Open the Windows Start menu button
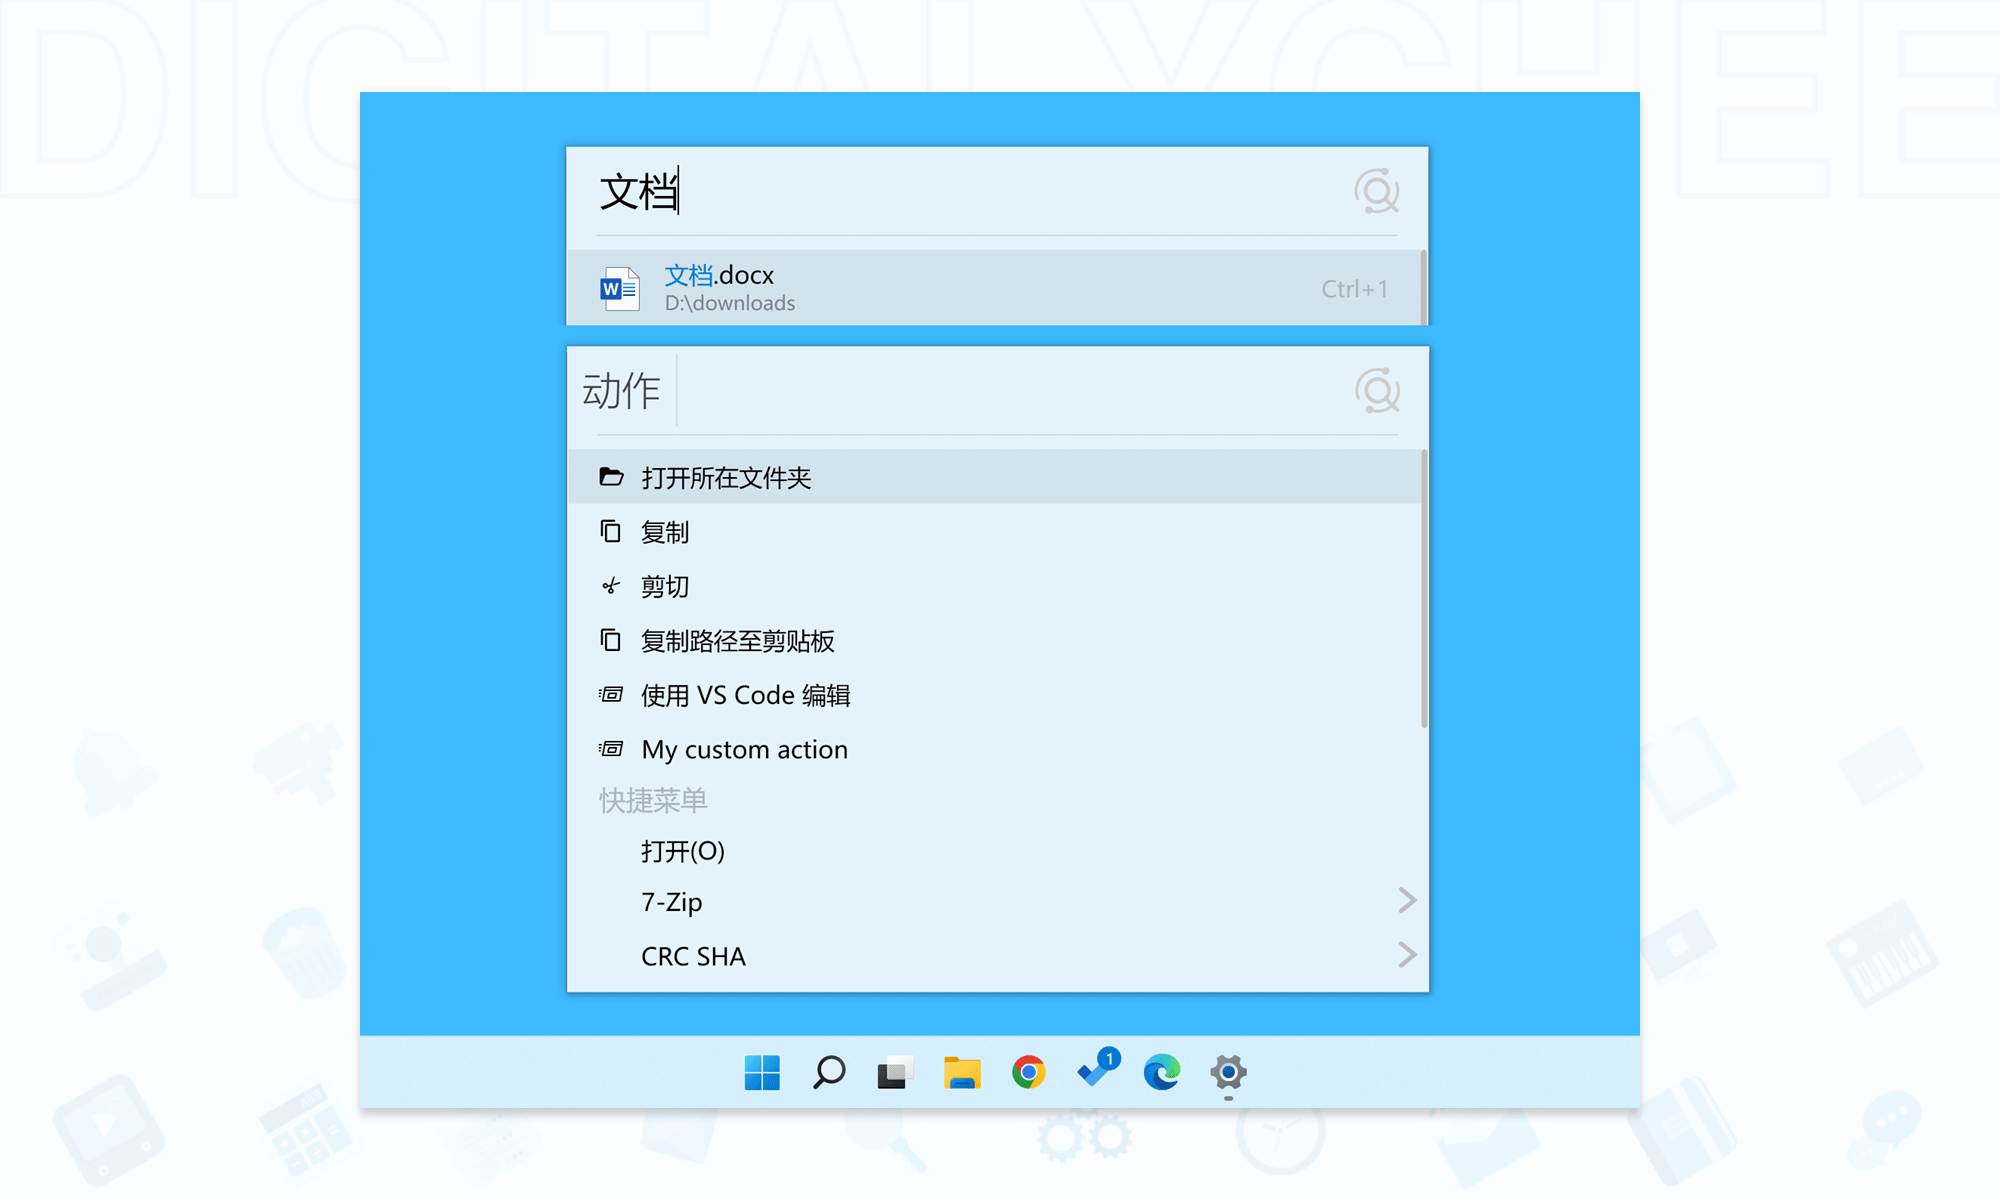 pos(762,1072)
